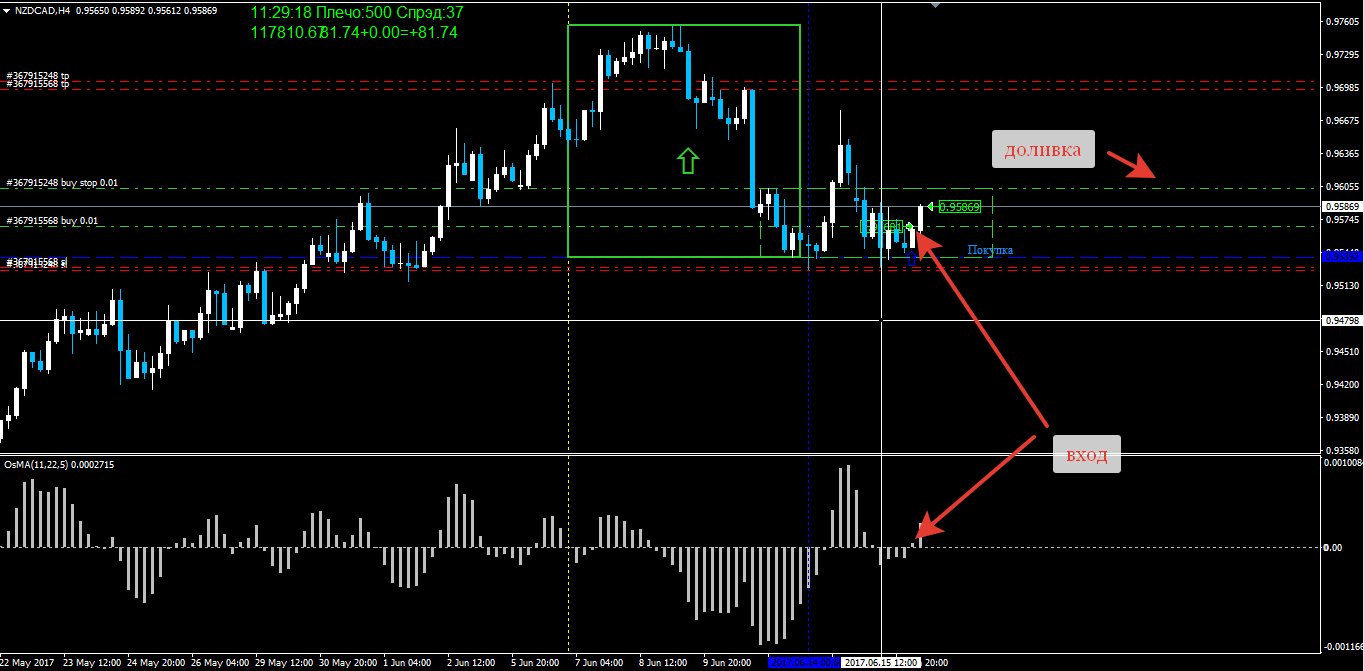The height and width of the screenshot is (671, 1364).
Task: Click the blue highlighted price tag on scale
Action: pos(1341,257)
